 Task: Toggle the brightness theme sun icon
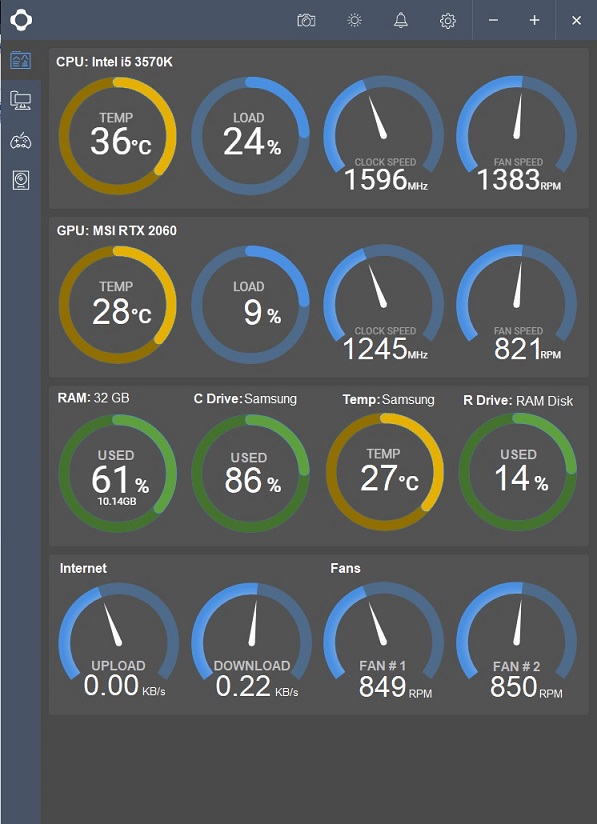[354, 20]
